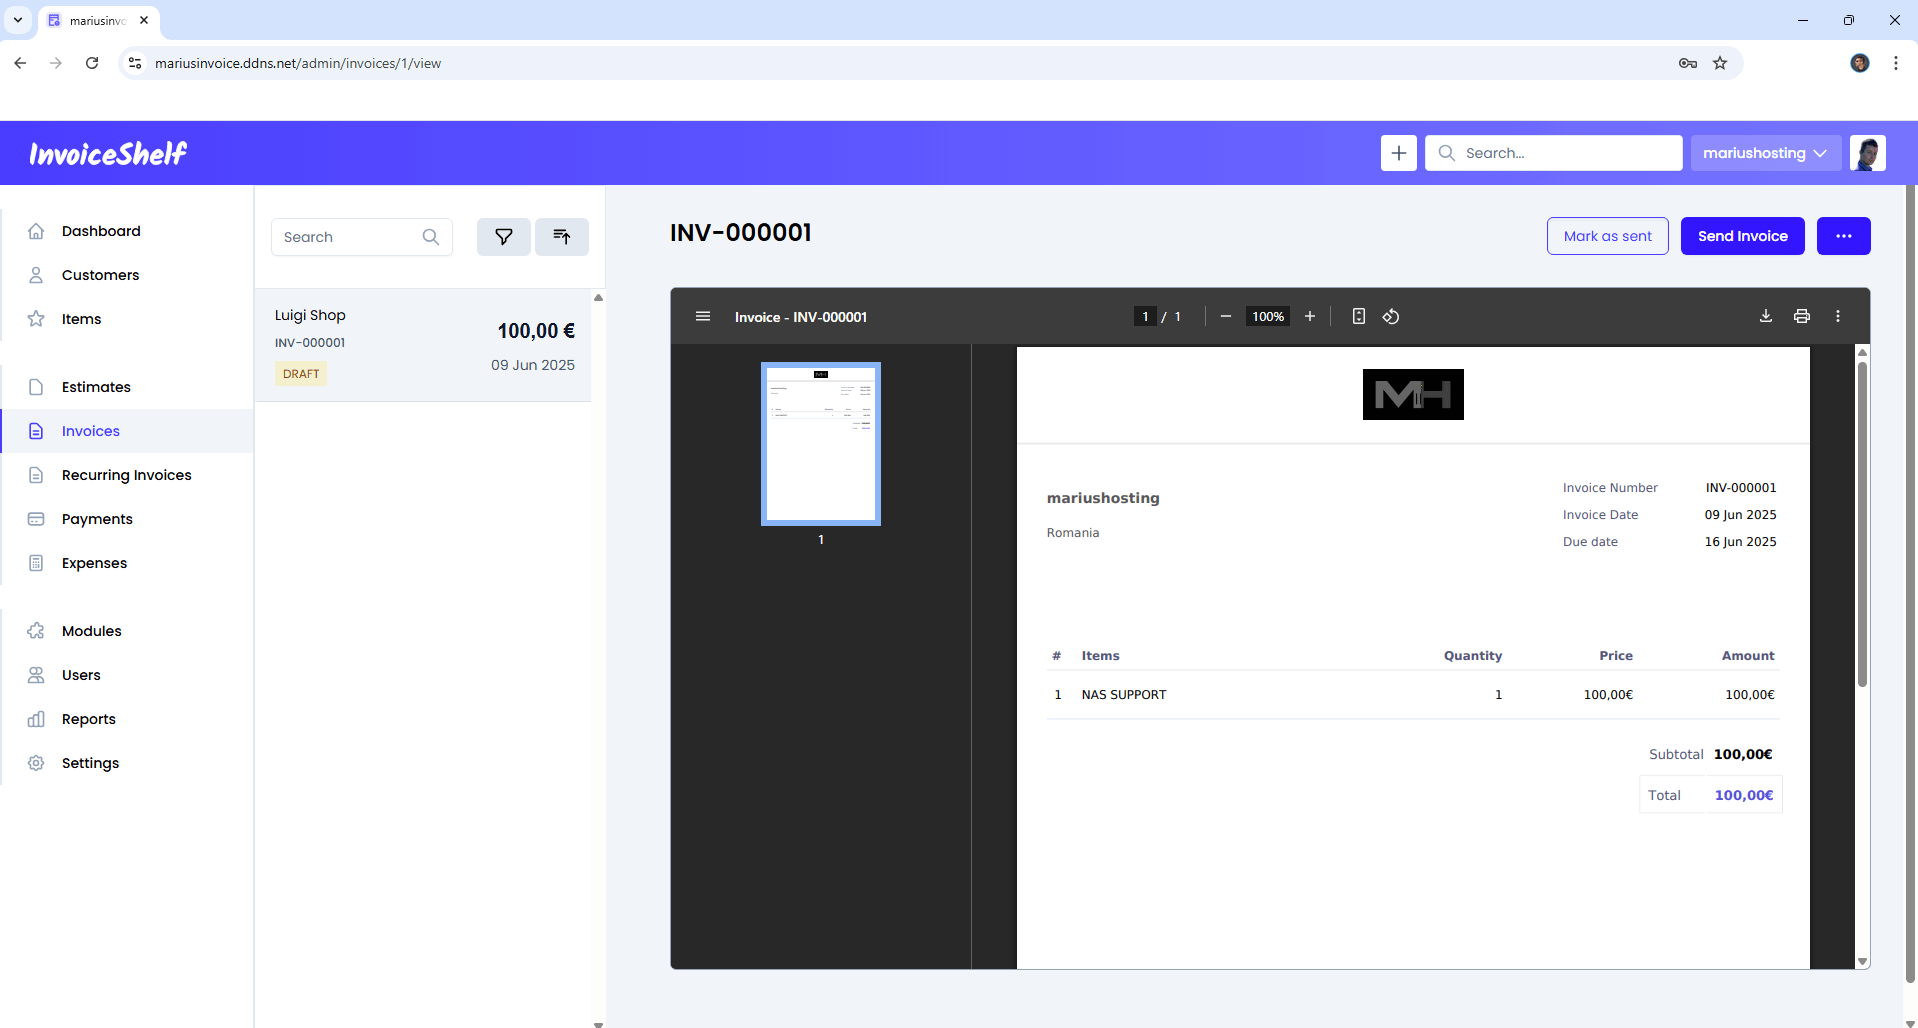The image size is (1918, 1028).
Task: Click the plus button to create new
Action: (1398, 153)
